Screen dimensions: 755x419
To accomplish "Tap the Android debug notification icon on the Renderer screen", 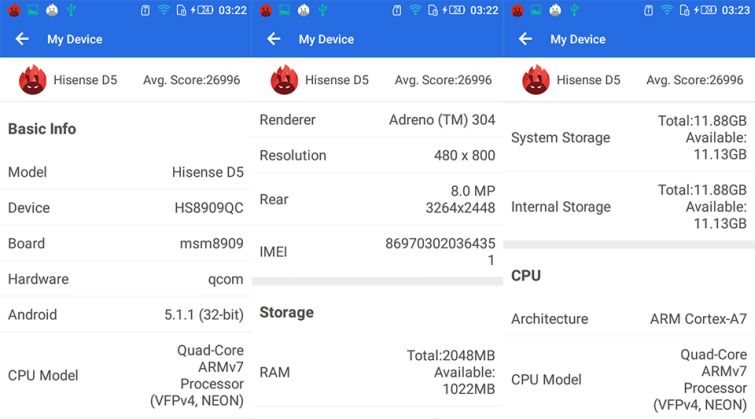I will [303, 10].
